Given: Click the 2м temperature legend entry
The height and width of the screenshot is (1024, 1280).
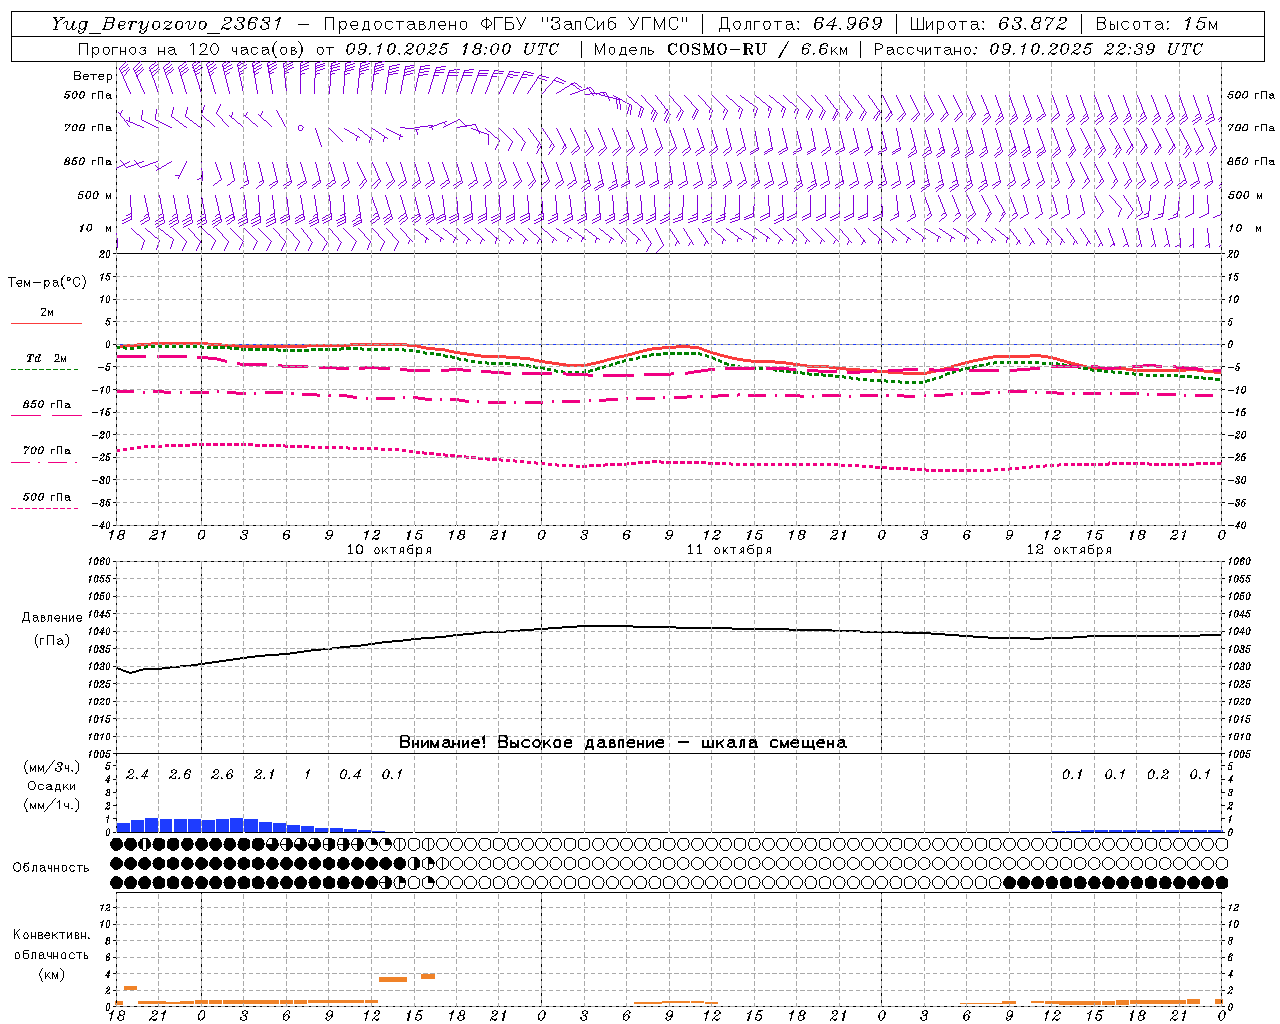Looking at the screenshot, I should 47,313.
